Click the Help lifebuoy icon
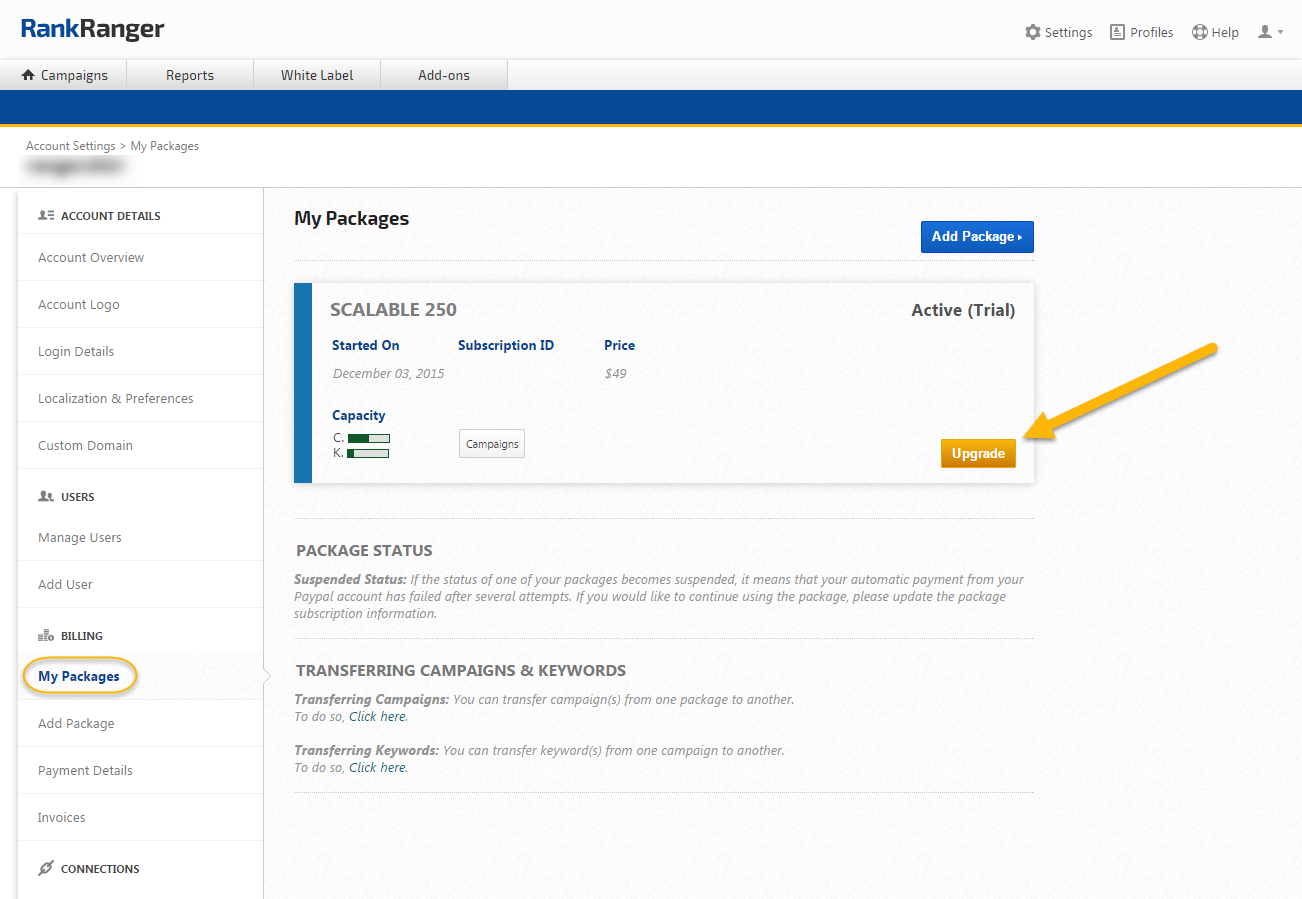 (x=1200, y=32)
